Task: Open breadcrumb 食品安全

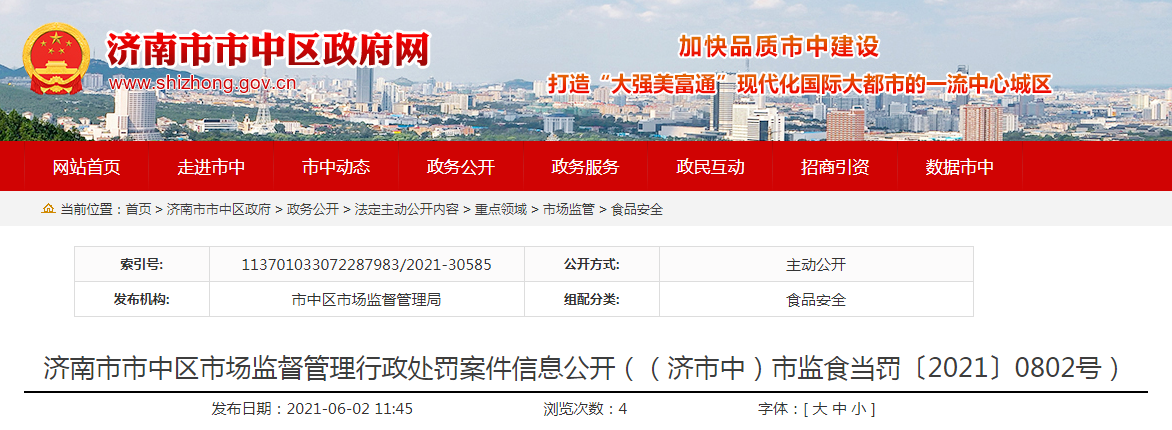Action: pos(637,210)
